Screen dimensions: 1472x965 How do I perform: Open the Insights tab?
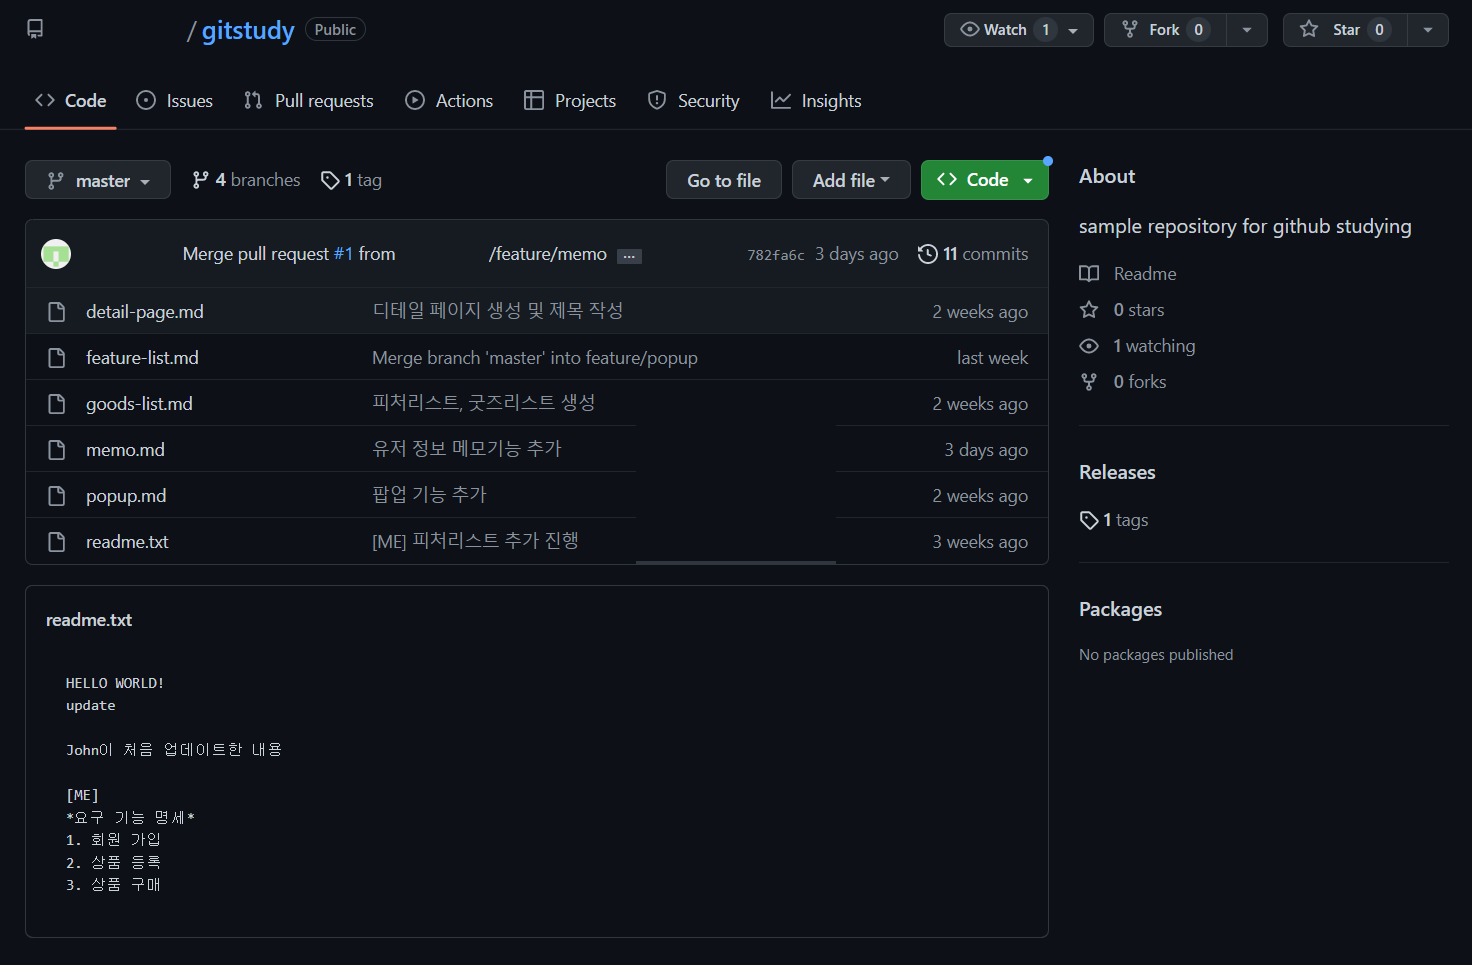816,100
